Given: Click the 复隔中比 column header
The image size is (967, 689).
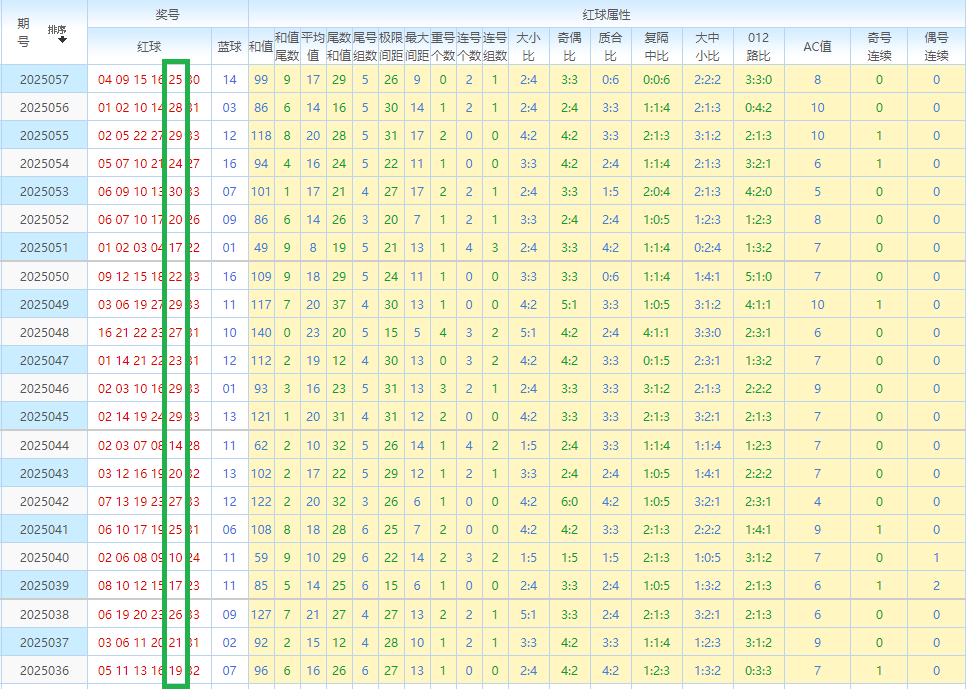Looking at the screenshot, I should pos(657,46).
